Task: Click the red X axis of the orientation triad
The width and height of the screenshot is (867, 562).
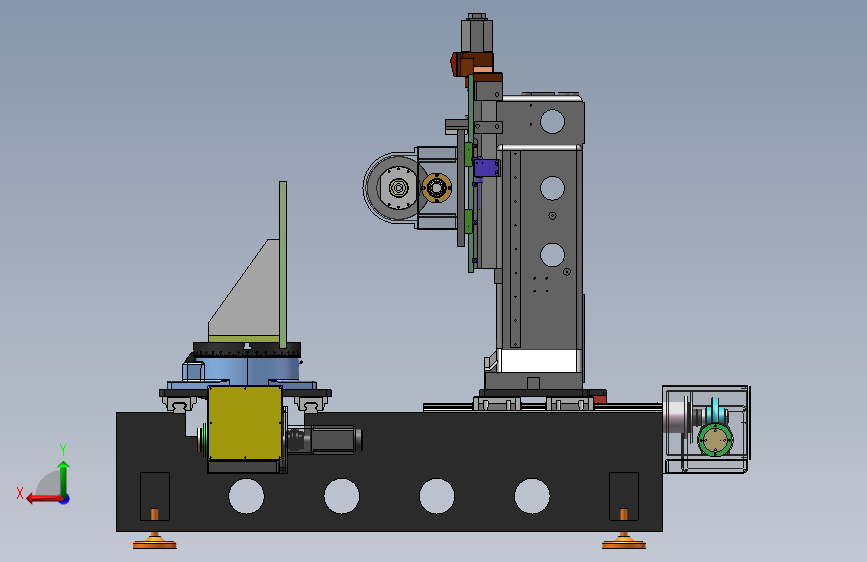Action: click(44, 499)
